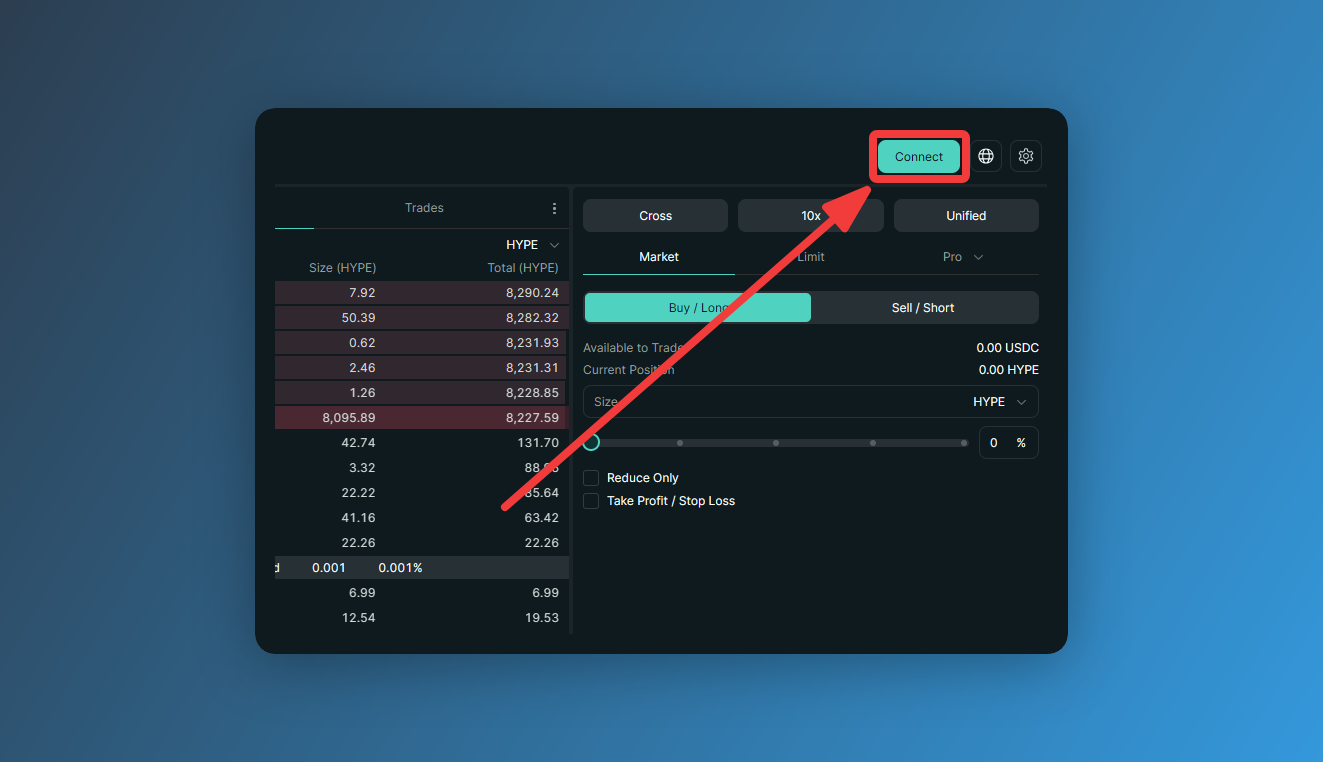Screen dimensions: 1323x762
Task: Enable the Reduce Only checkbox
Action: coord(591,478)
